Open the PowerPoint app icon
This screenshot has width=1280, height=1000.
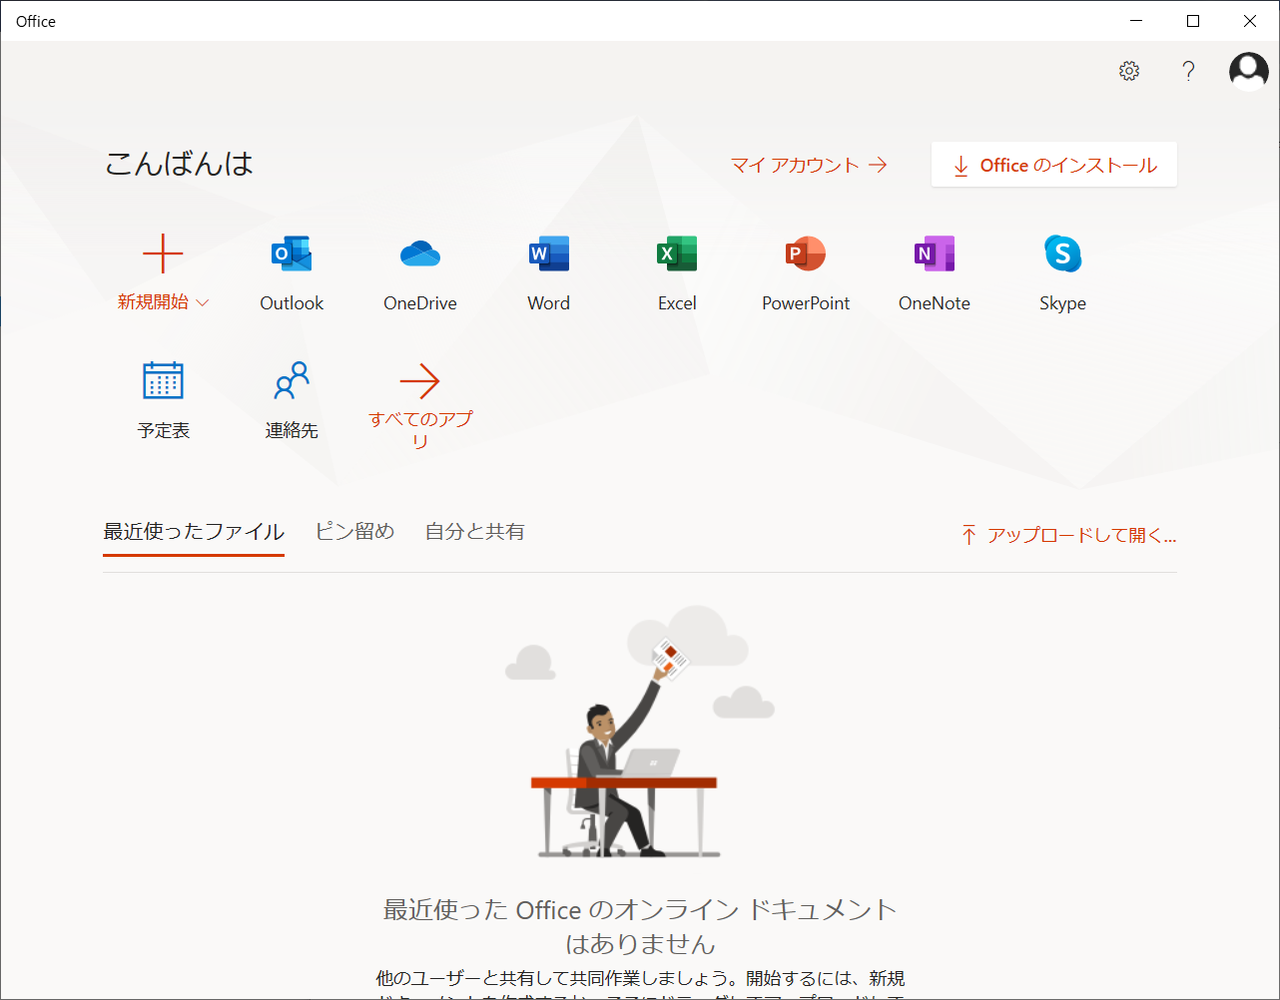pos(806,254)
